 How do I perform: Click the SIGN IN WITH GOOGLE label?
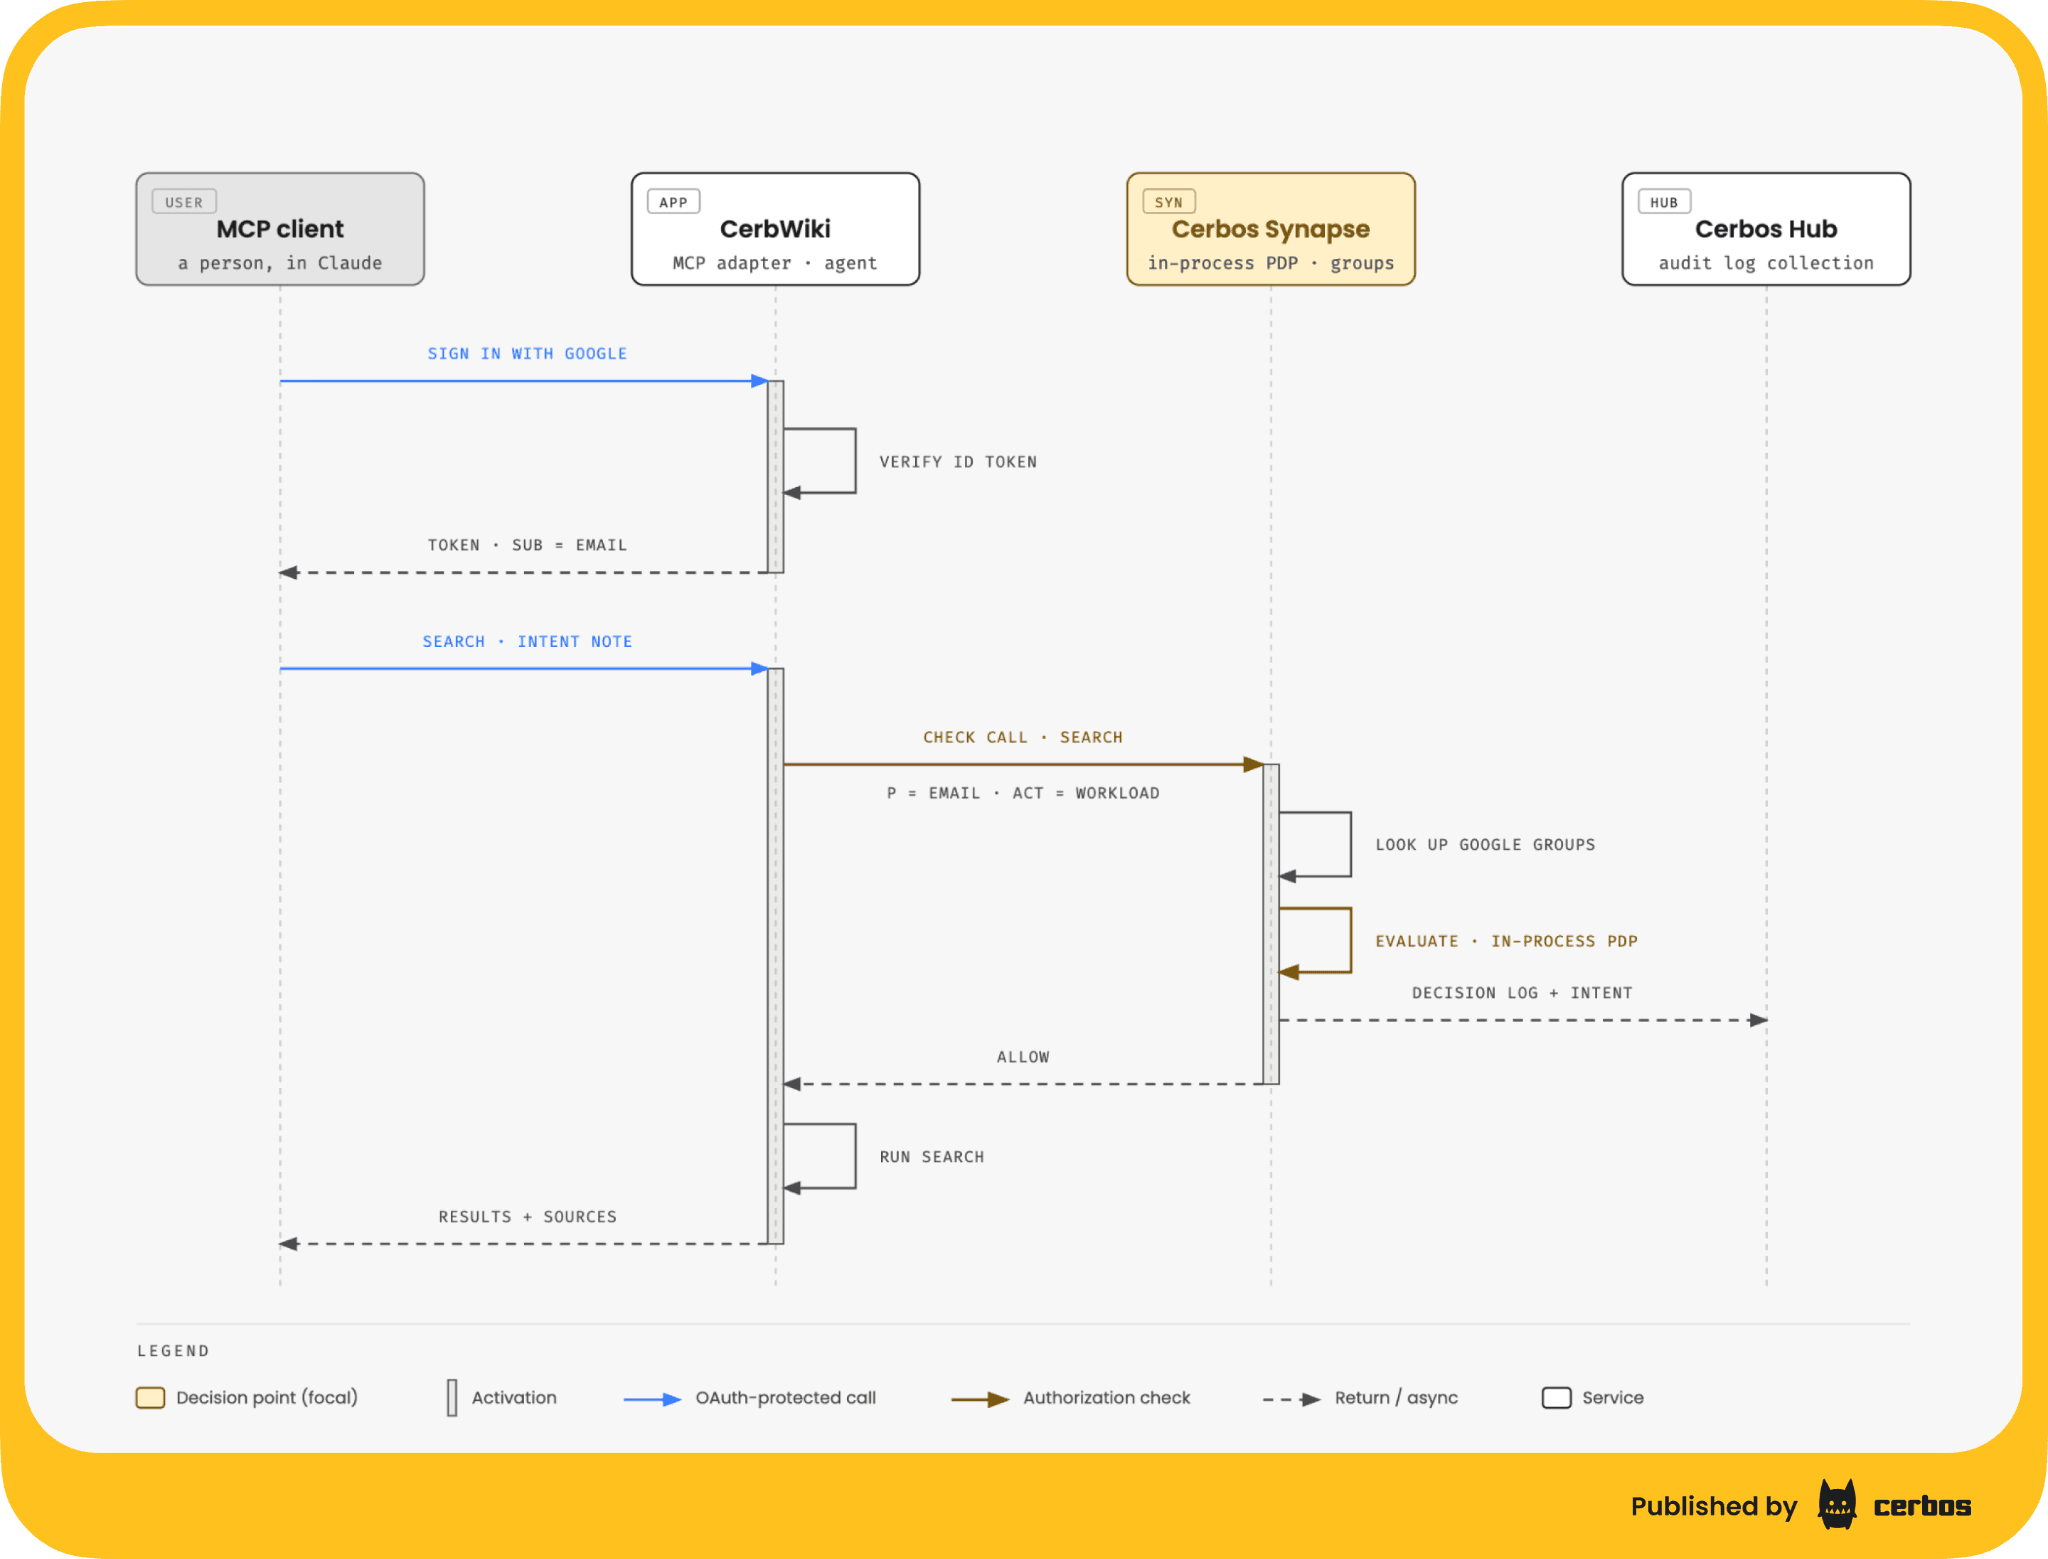click(x=527, y=354)
